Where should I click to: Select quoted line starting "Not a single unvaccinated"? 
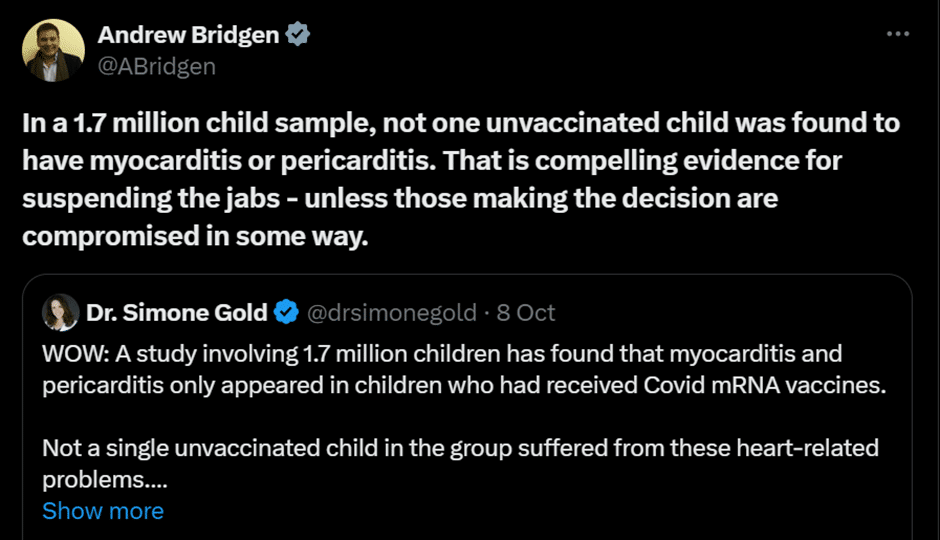(460, 448)
